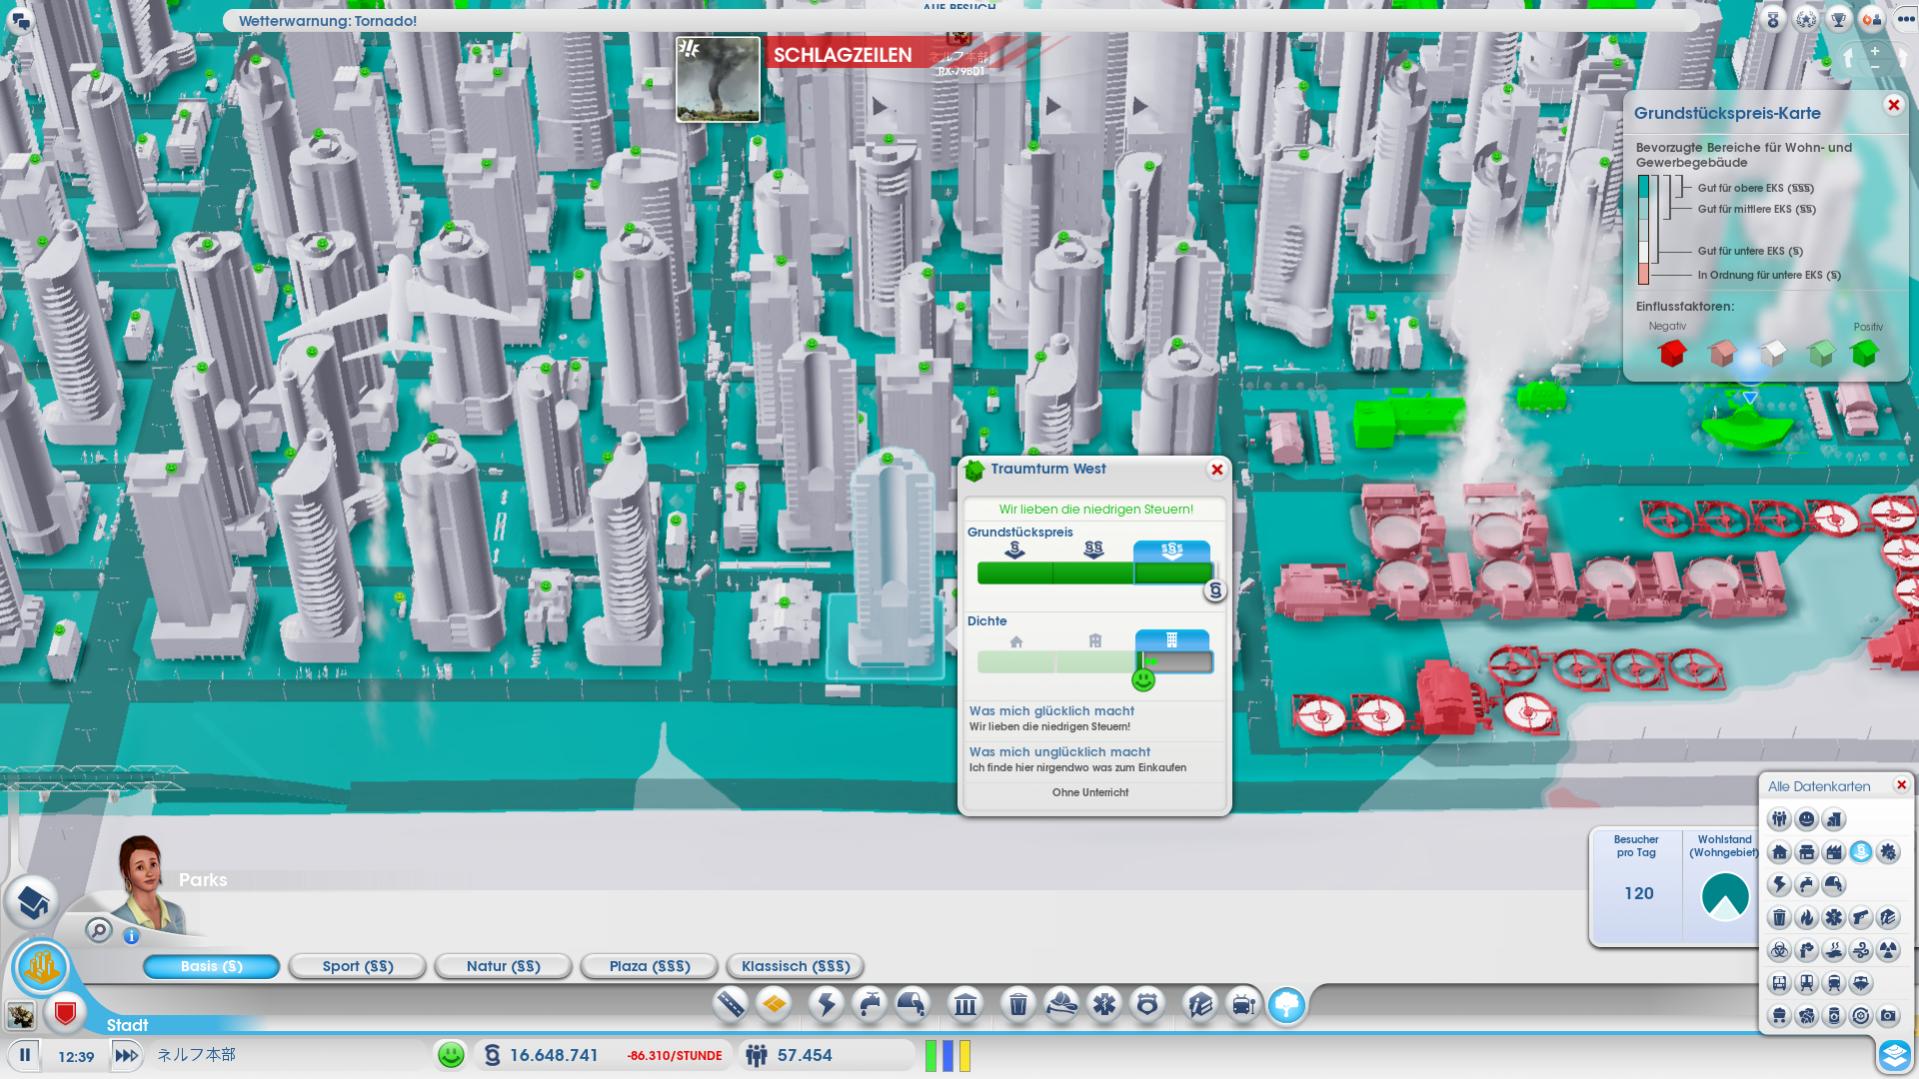Select the Natur (§§) parks tab
The image size is (1919, 1079).
tap(503, 966)
